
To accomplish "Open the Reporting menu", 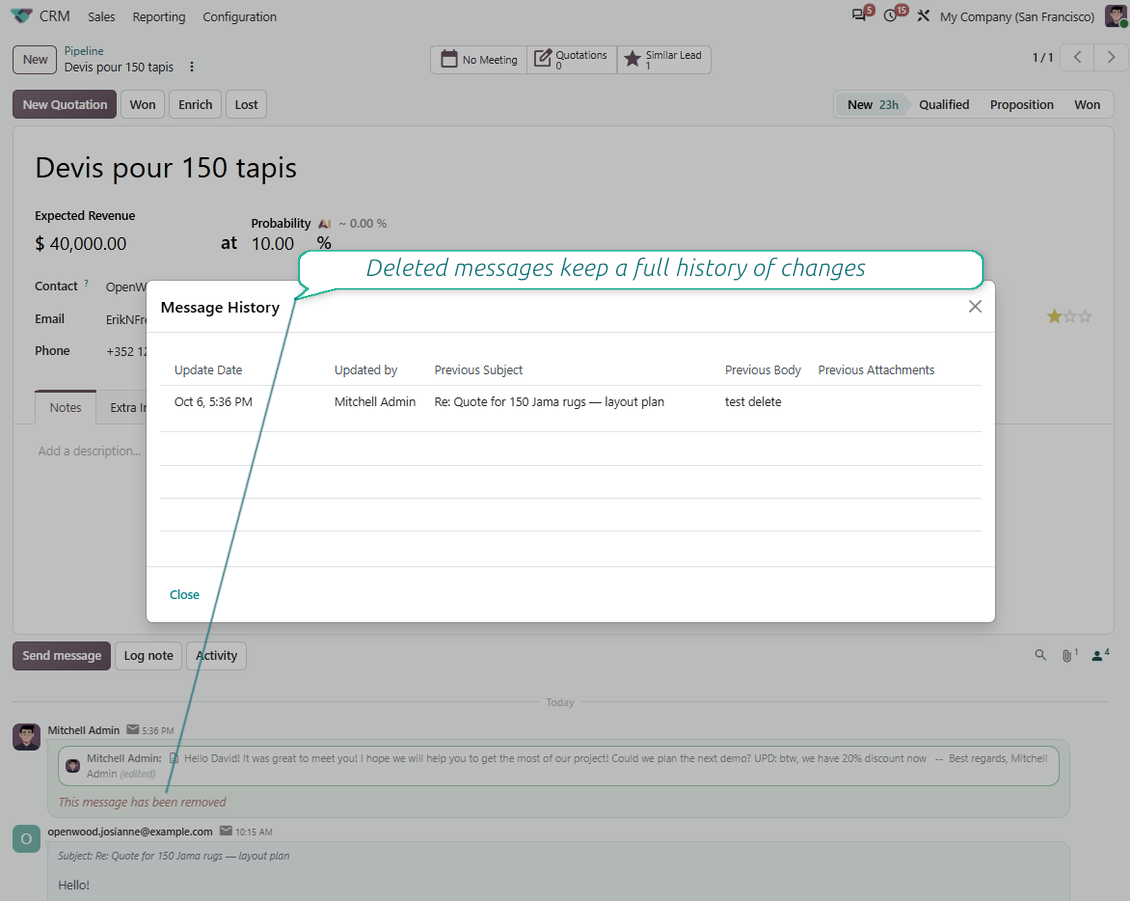I will [159, 17].
